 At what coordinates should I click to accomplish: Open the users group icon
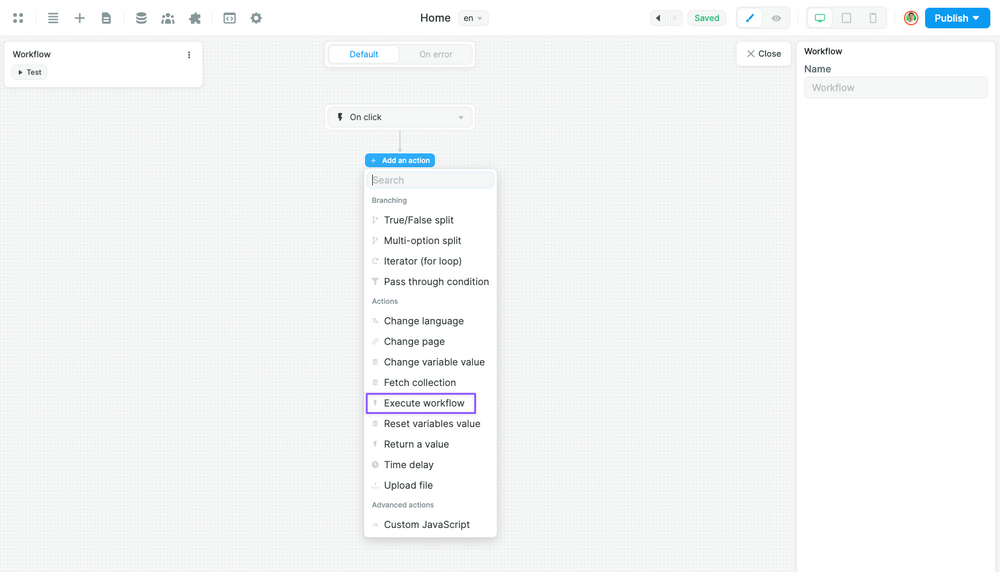pyautogui.click(x=168, y=18)
